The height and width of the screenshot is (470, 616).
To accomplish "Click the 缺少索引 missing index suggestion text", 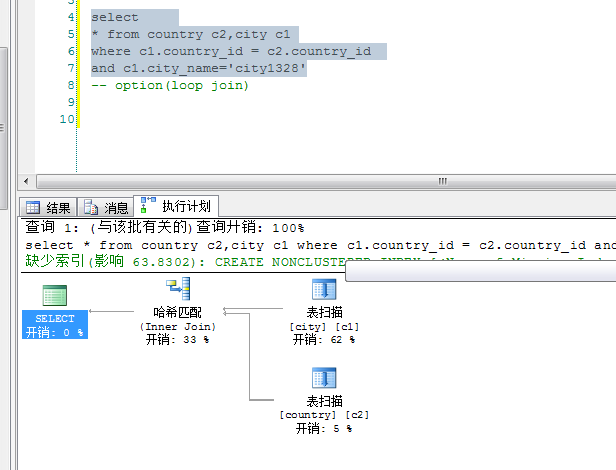I will (185, 262).
